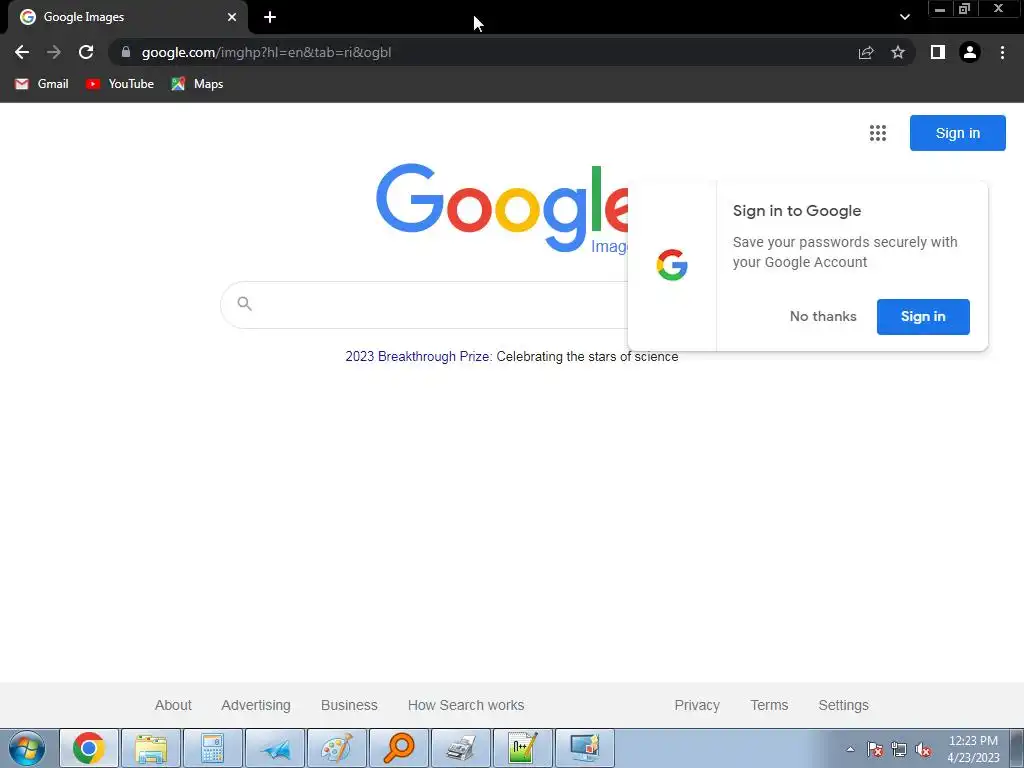Open the Chrome profile avatar menu

[970, 52]
